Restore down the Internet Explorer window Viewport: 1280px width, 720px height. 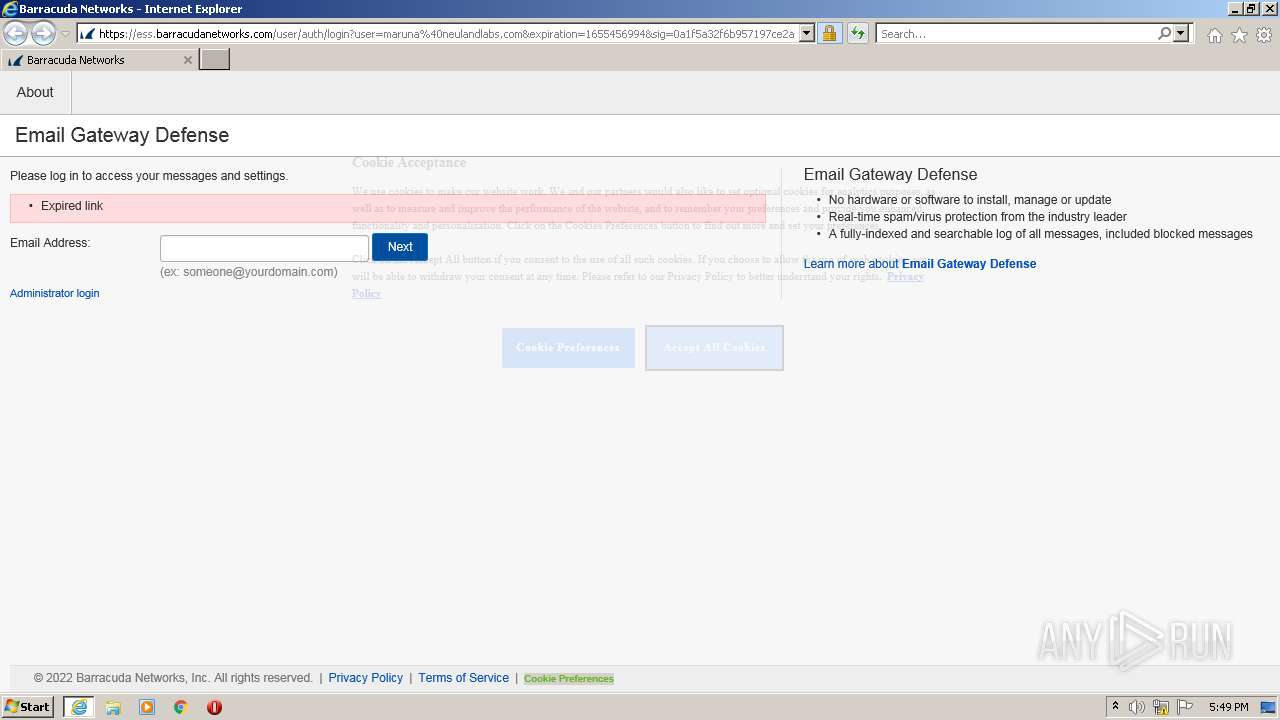tap(1251, 9)
